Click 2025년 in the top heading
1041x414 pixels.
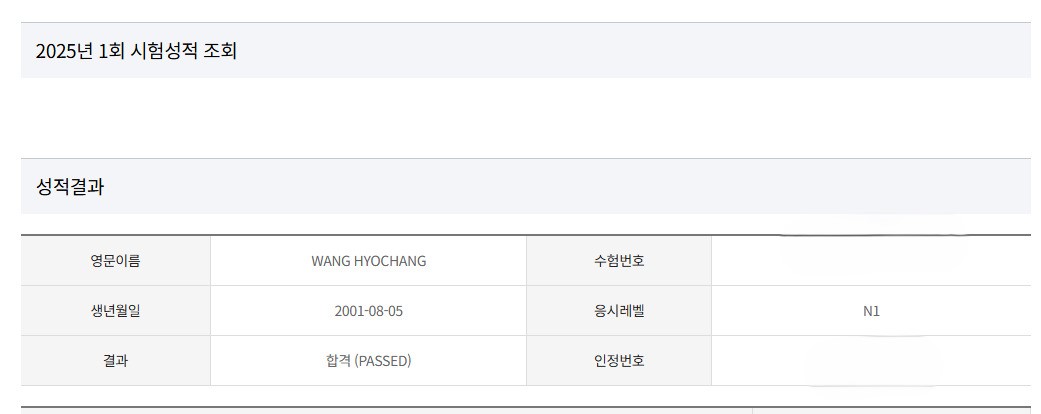pos(64,51)
